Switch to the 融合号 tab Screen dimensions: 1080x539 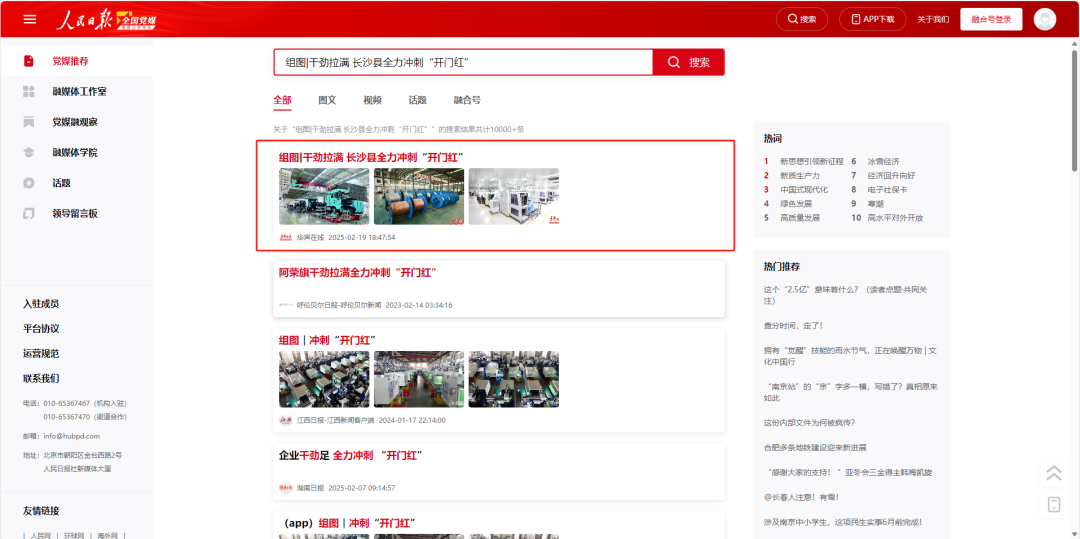click(x=467, y=100)
